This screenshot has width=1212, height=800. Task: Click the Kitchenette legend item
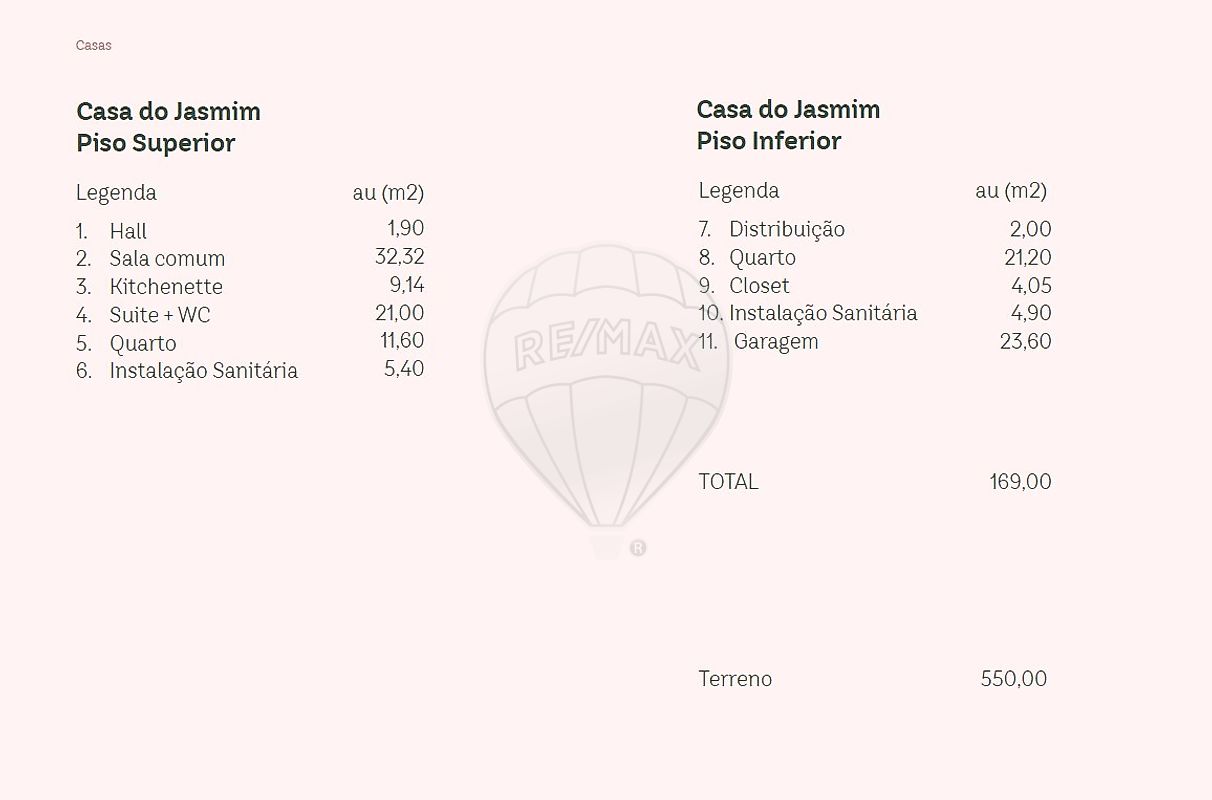click(x=166, y=287)
